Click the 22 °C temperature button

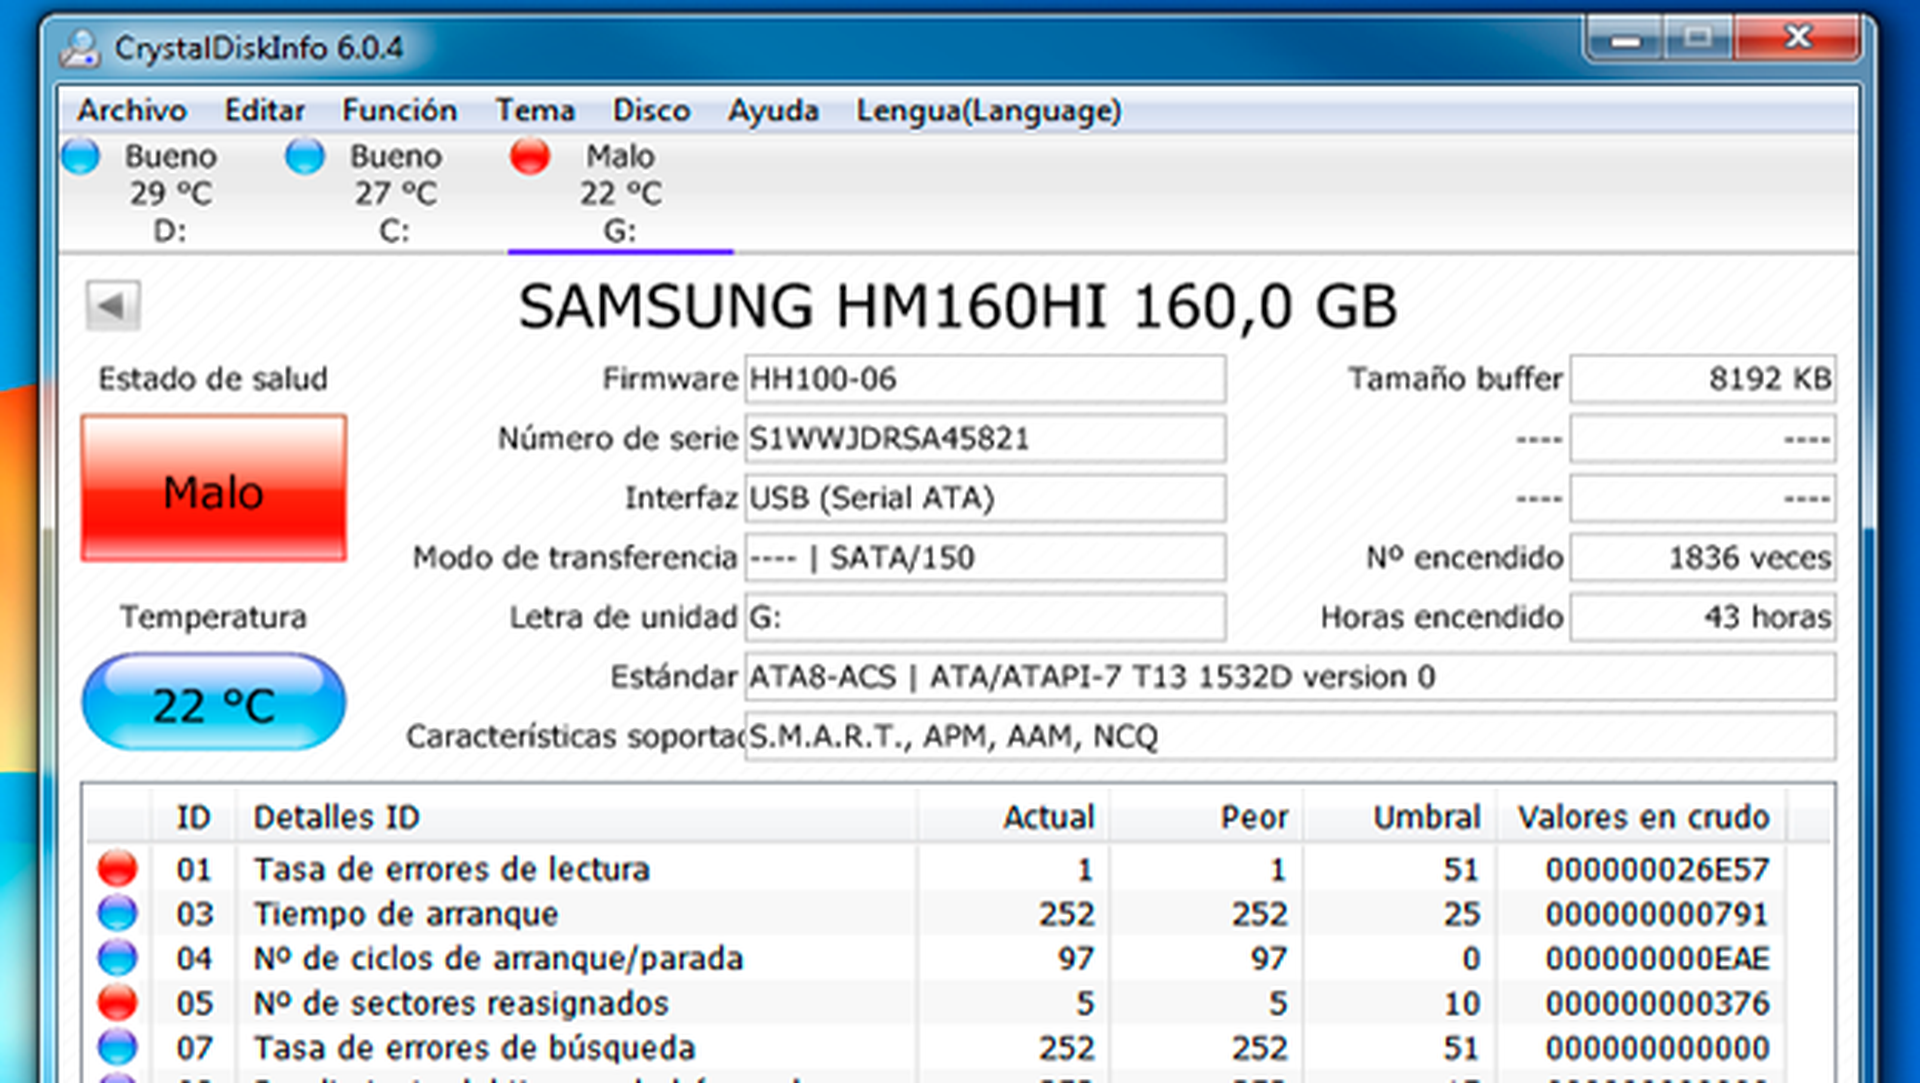214,703
